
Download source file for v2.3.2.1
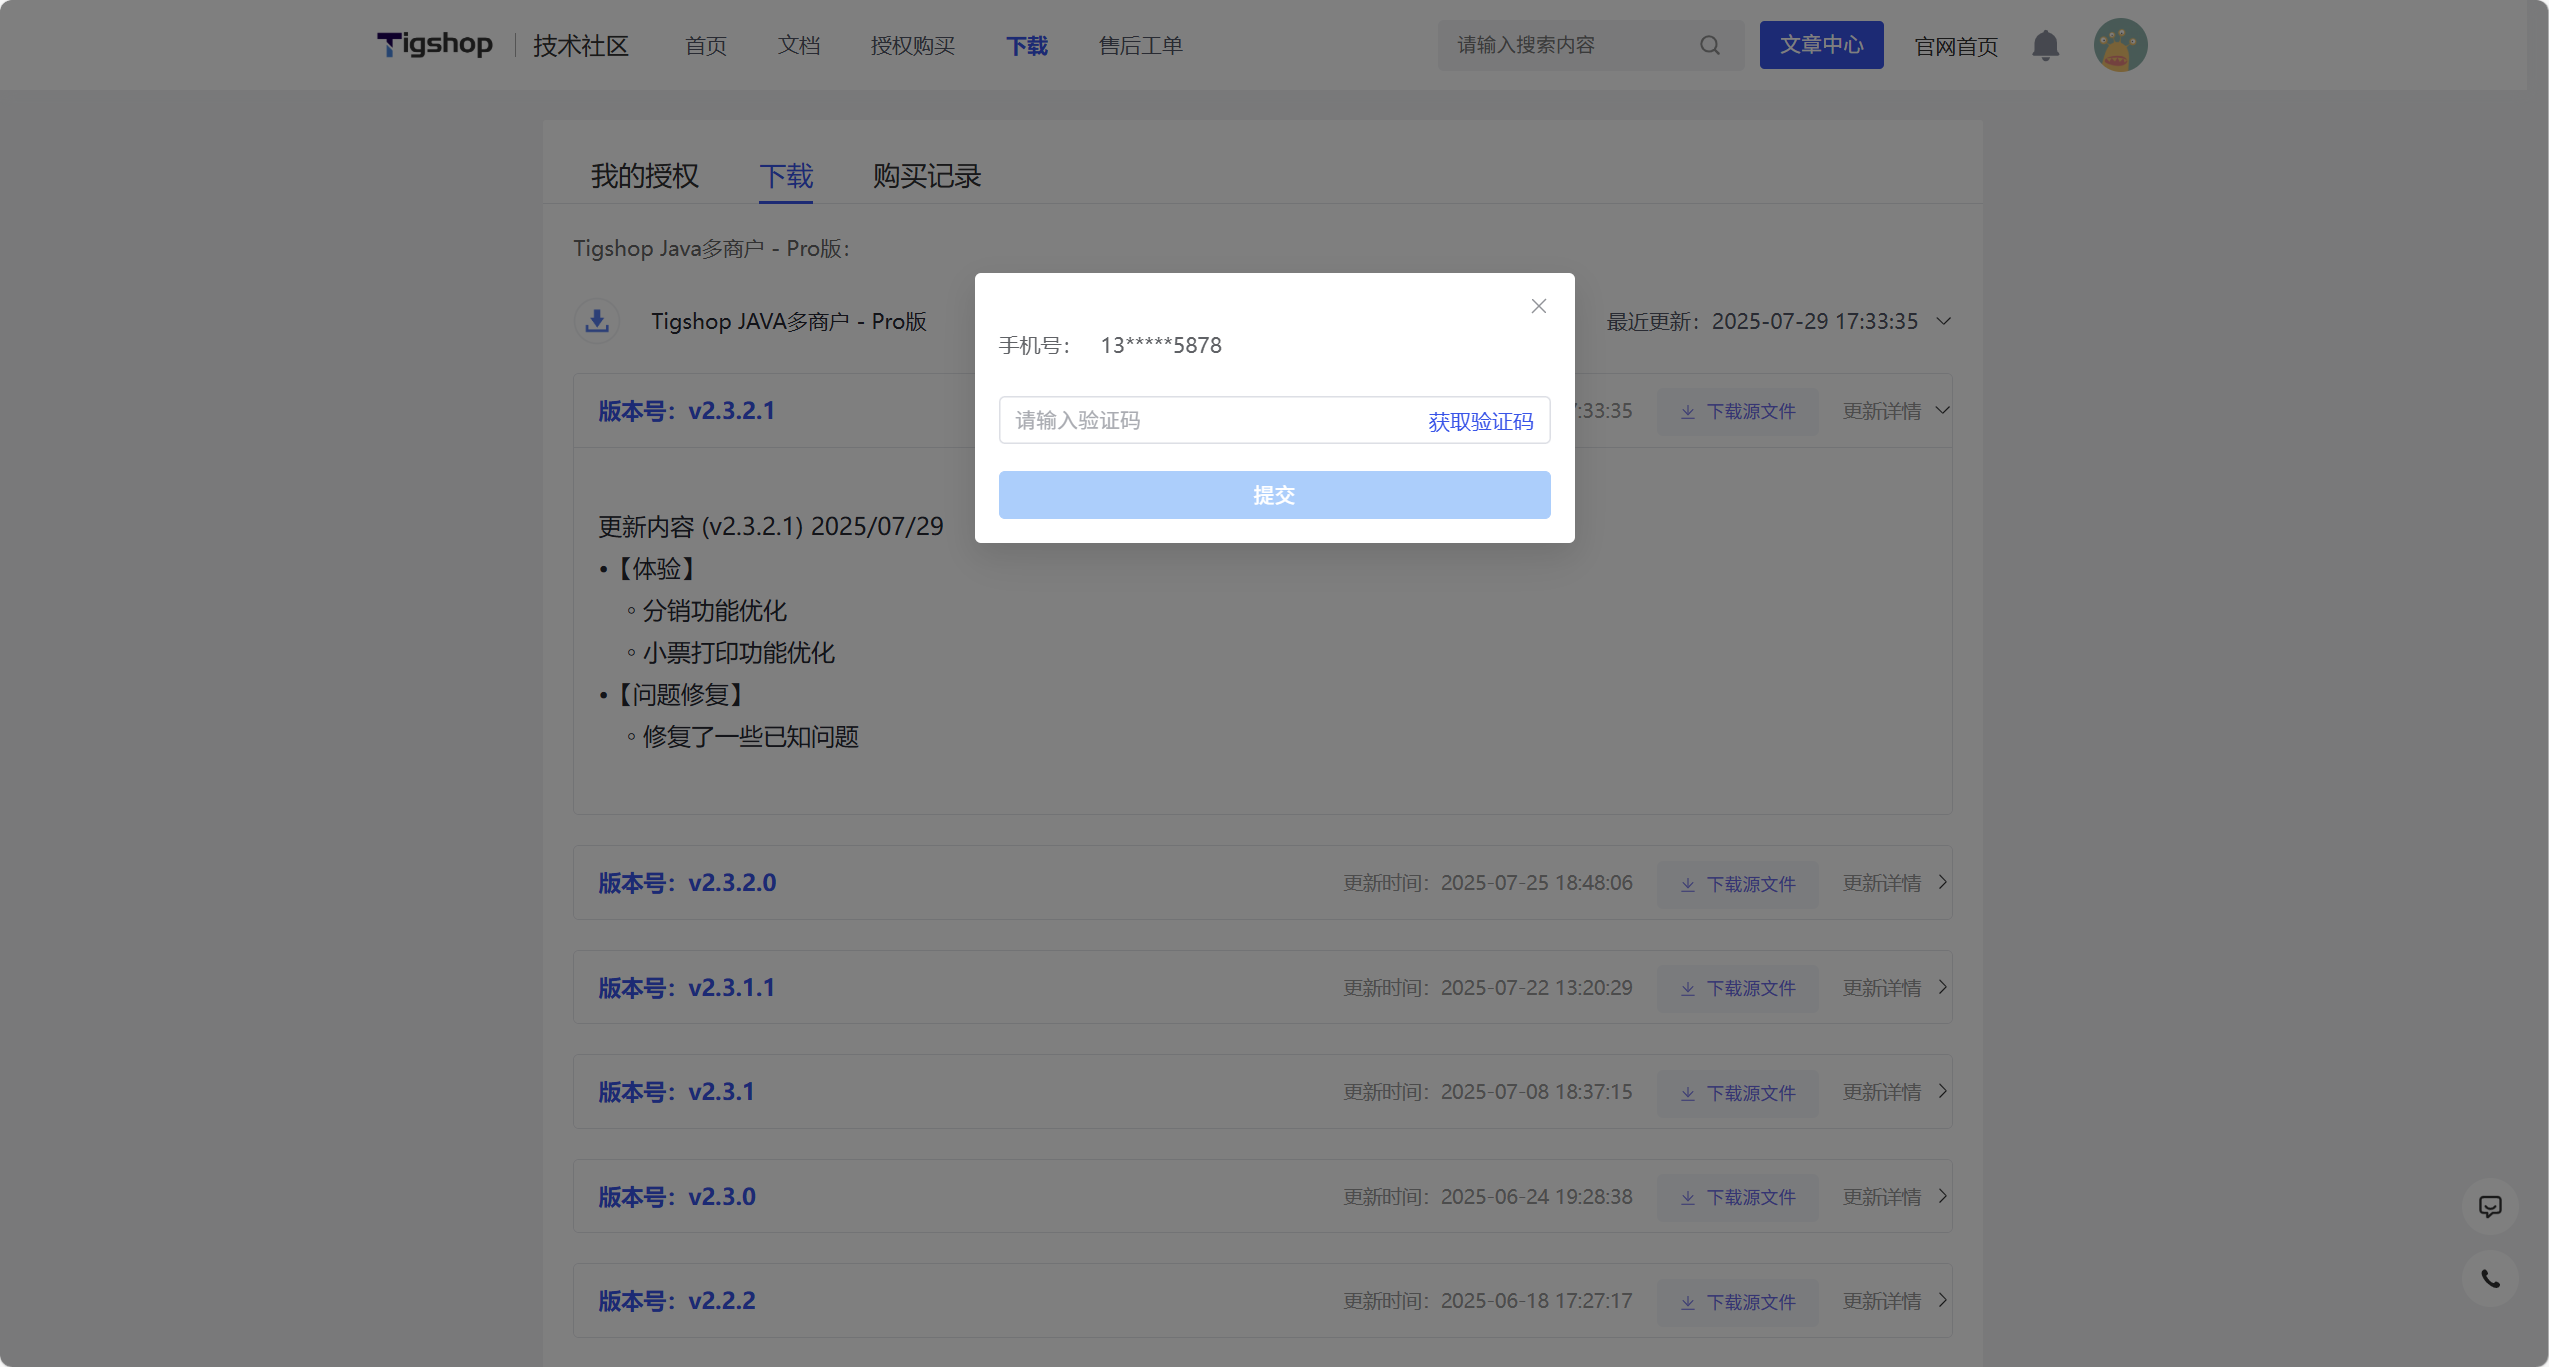point(1738,411)
